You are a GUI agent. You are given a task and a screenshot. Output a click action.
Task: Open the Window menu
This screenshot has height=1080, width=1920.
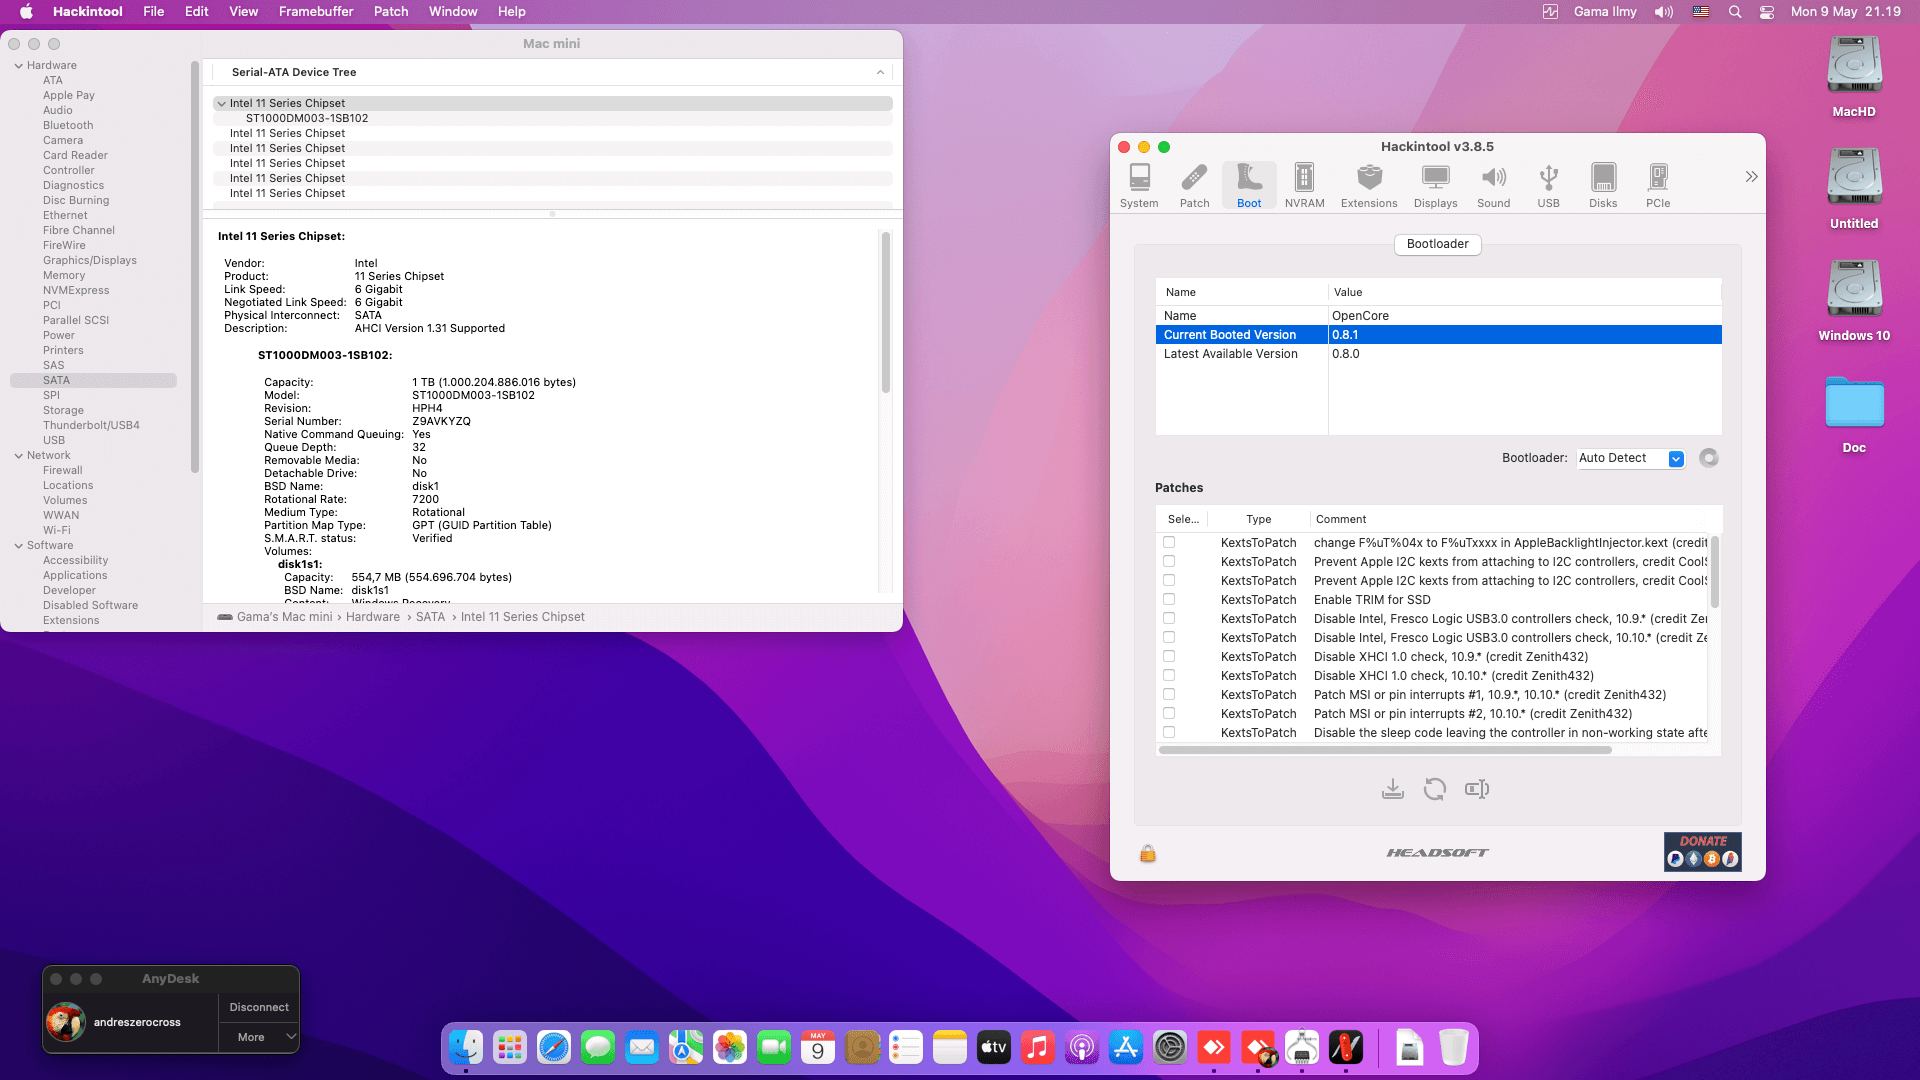(453, 11)
